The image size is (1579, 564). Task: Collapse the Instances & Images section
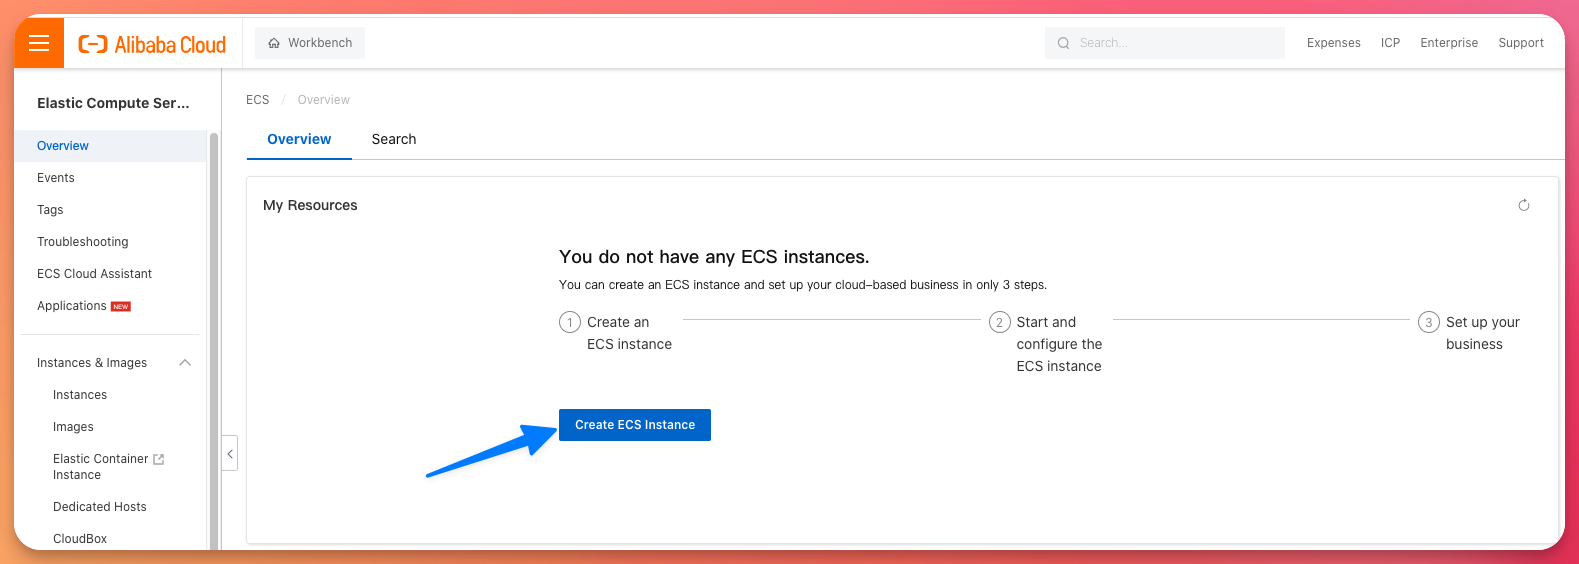point(185,363)
